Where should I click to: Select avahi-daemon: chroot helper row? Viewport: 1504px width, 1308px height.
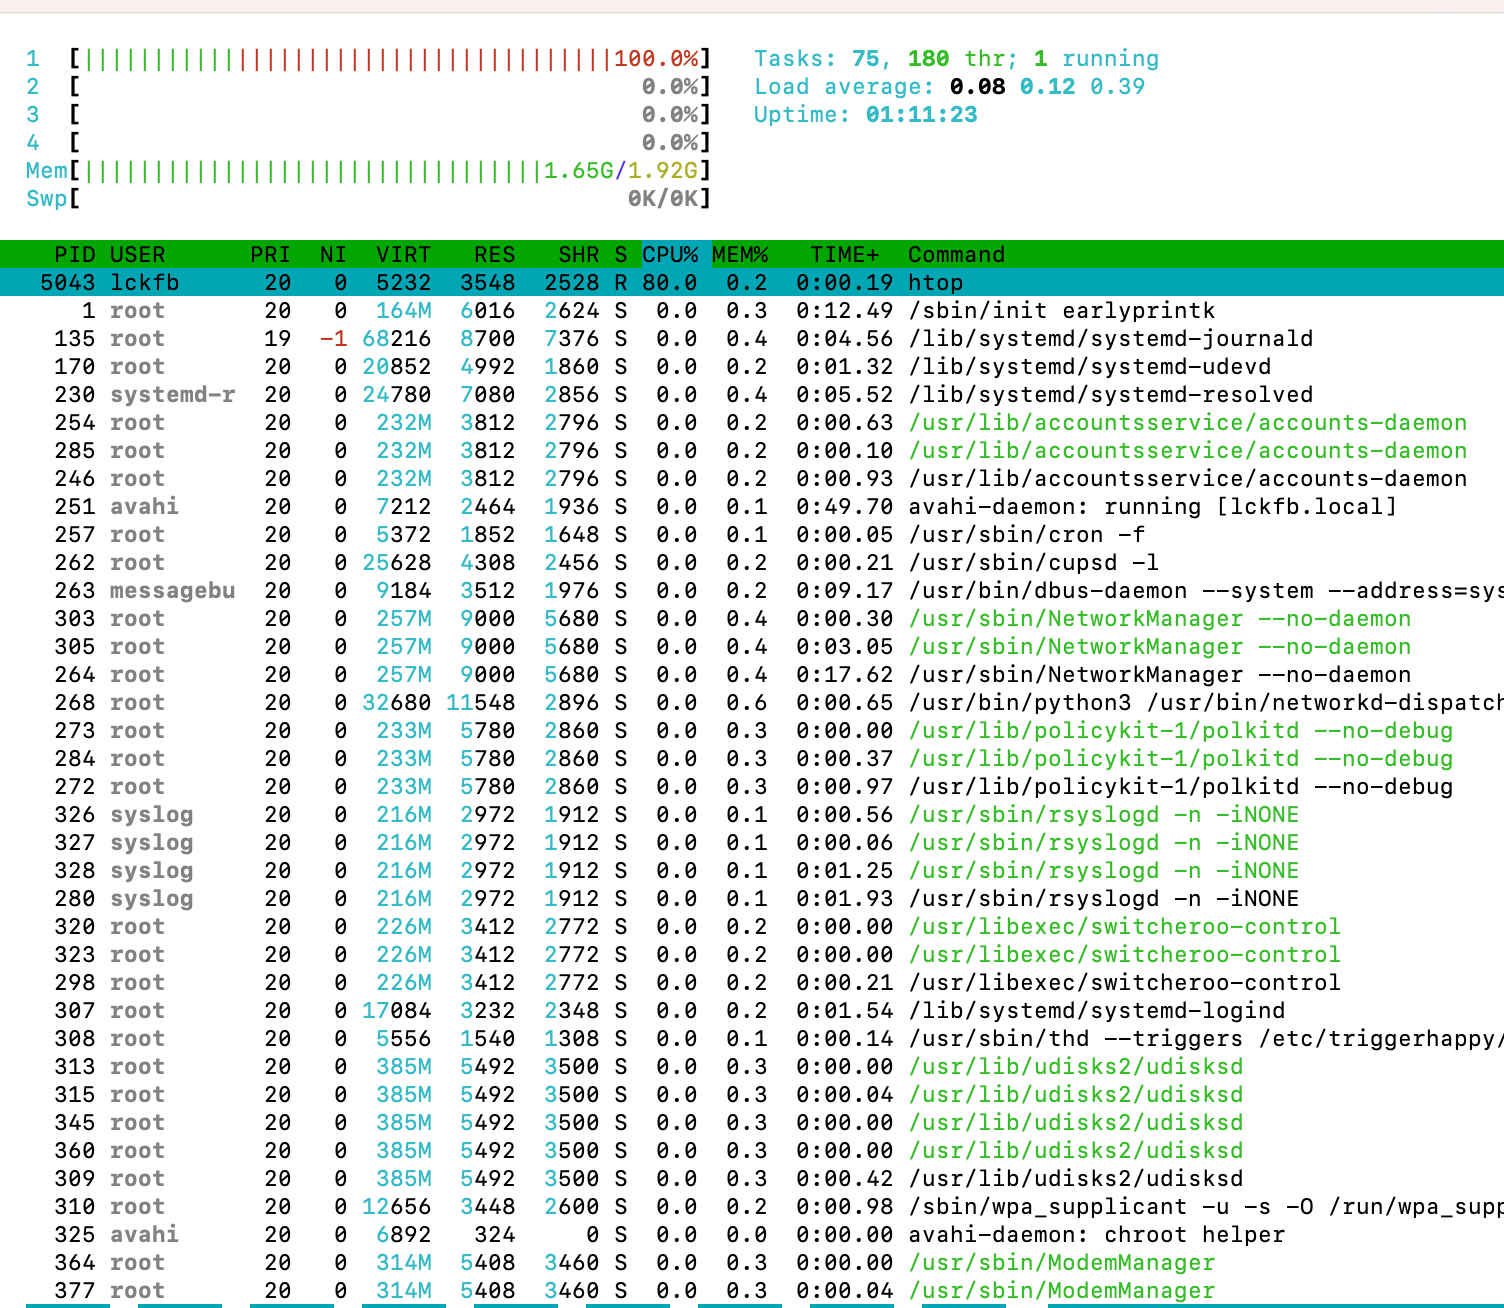(x=752, y=1235)
